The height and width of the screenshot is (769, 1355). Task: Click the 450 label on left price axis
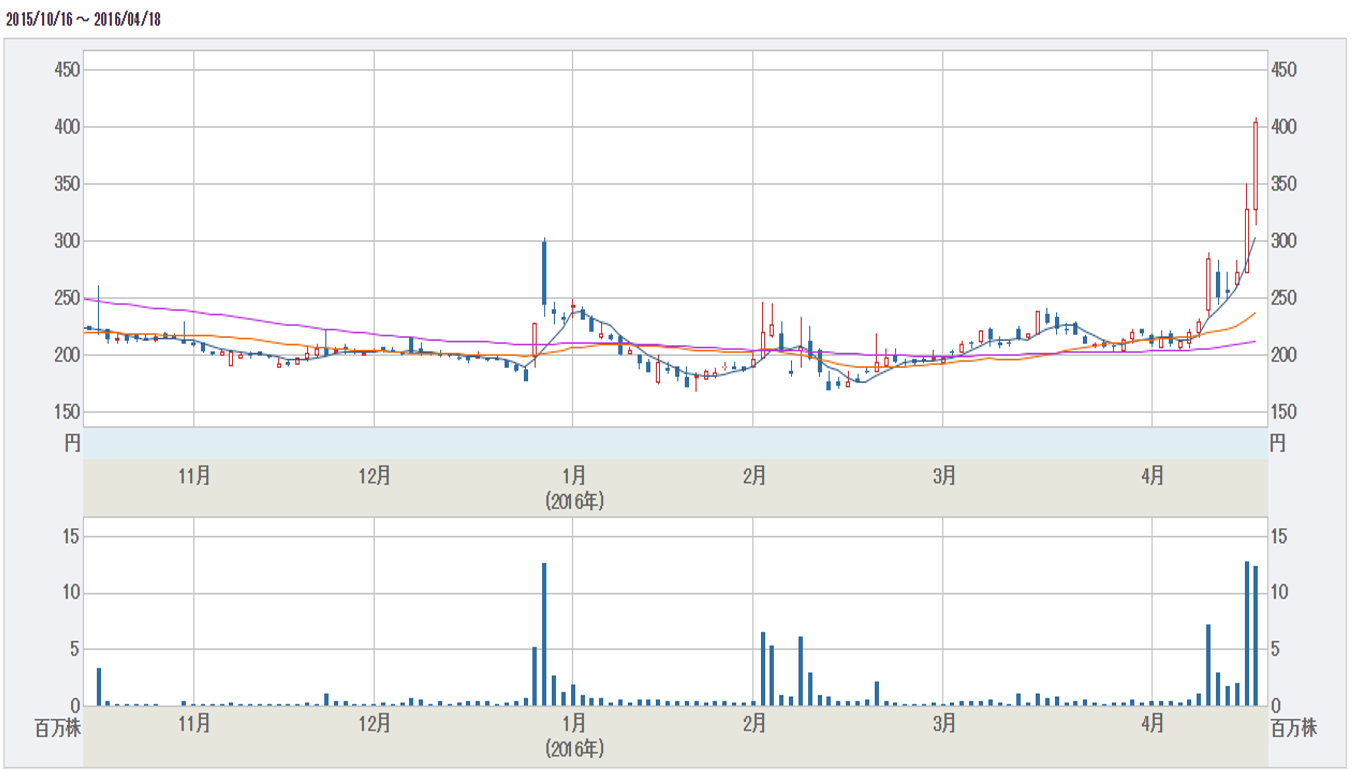(67, 70)
